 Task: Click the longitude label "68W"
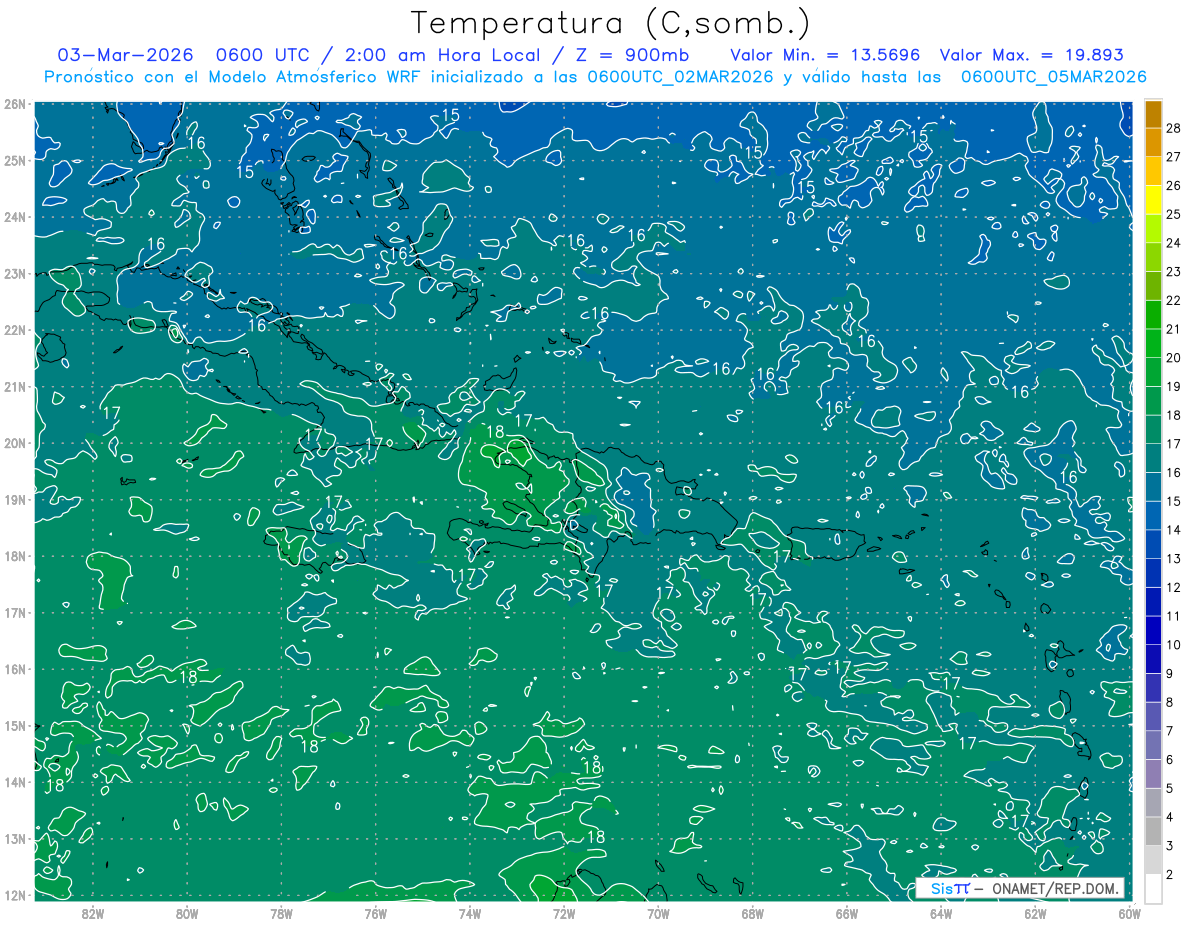pyautogui.click(x=752, y=913)
